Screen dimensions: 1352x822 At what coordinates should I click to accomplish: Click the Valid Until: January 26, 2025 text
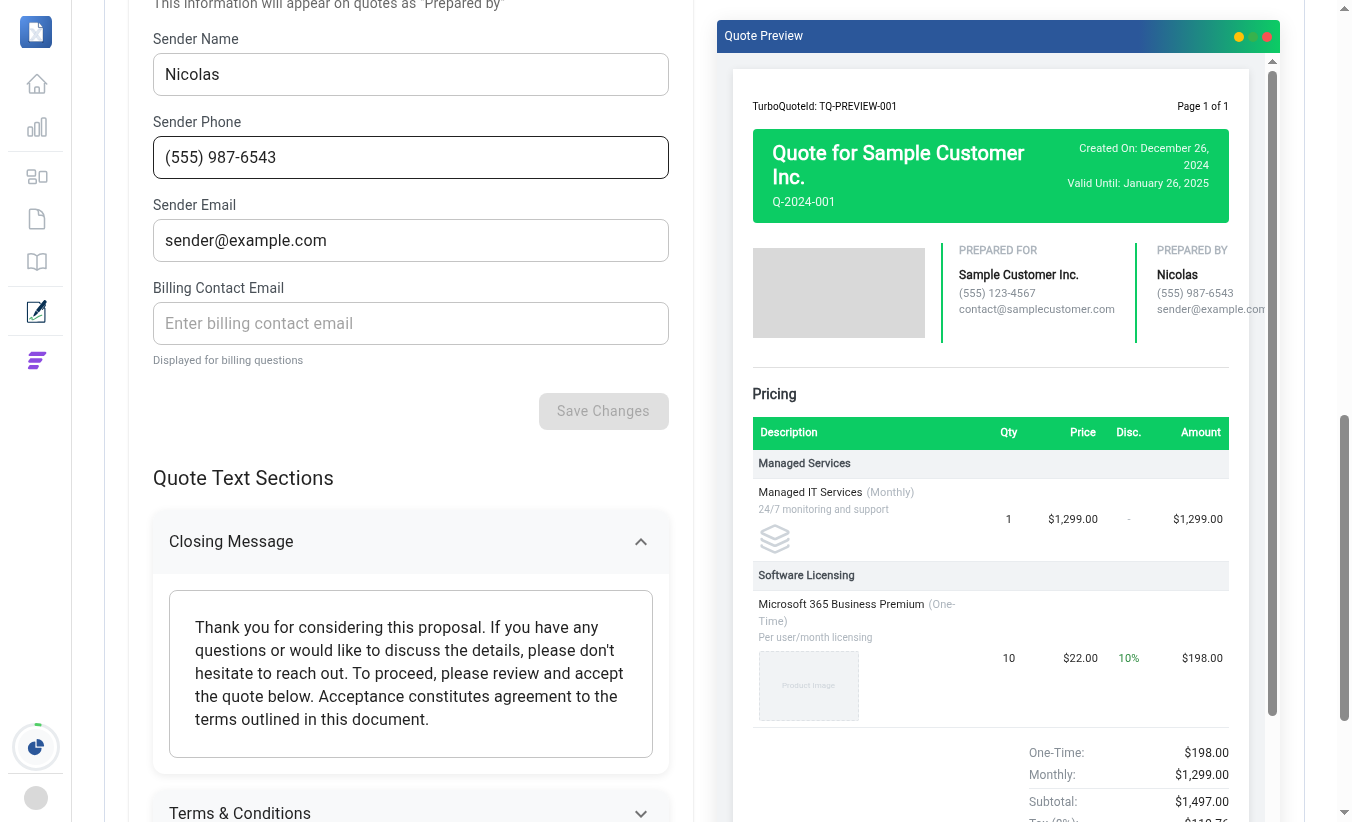1138,184
